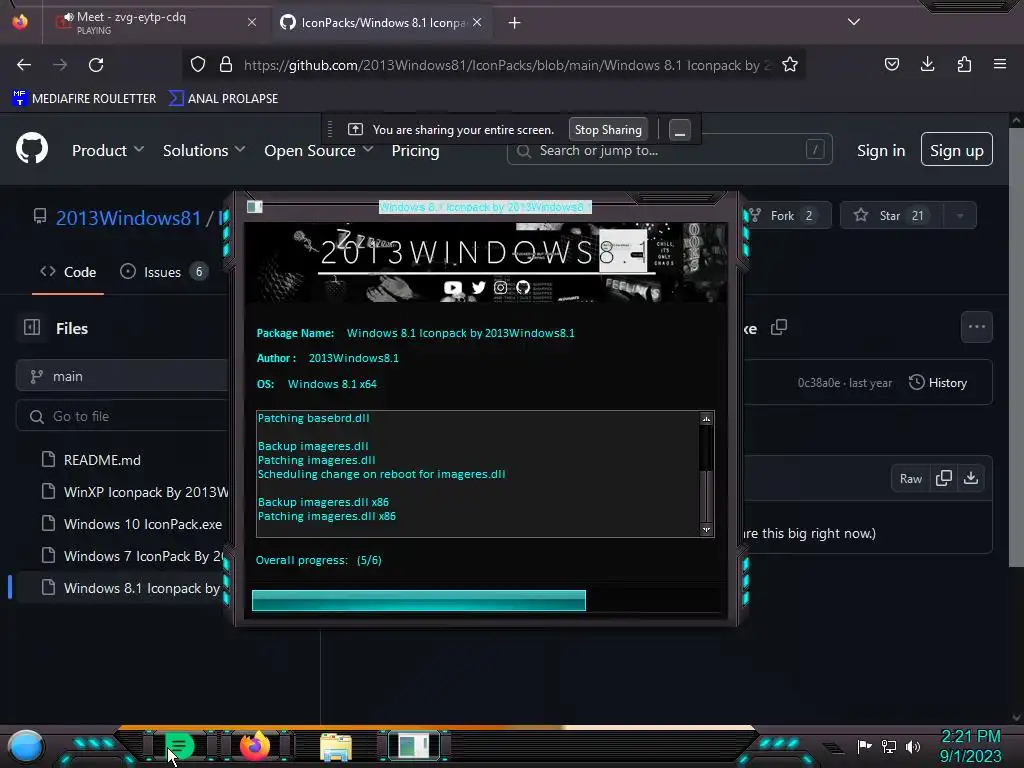Click the Stop Sharing button

point(608,129)
